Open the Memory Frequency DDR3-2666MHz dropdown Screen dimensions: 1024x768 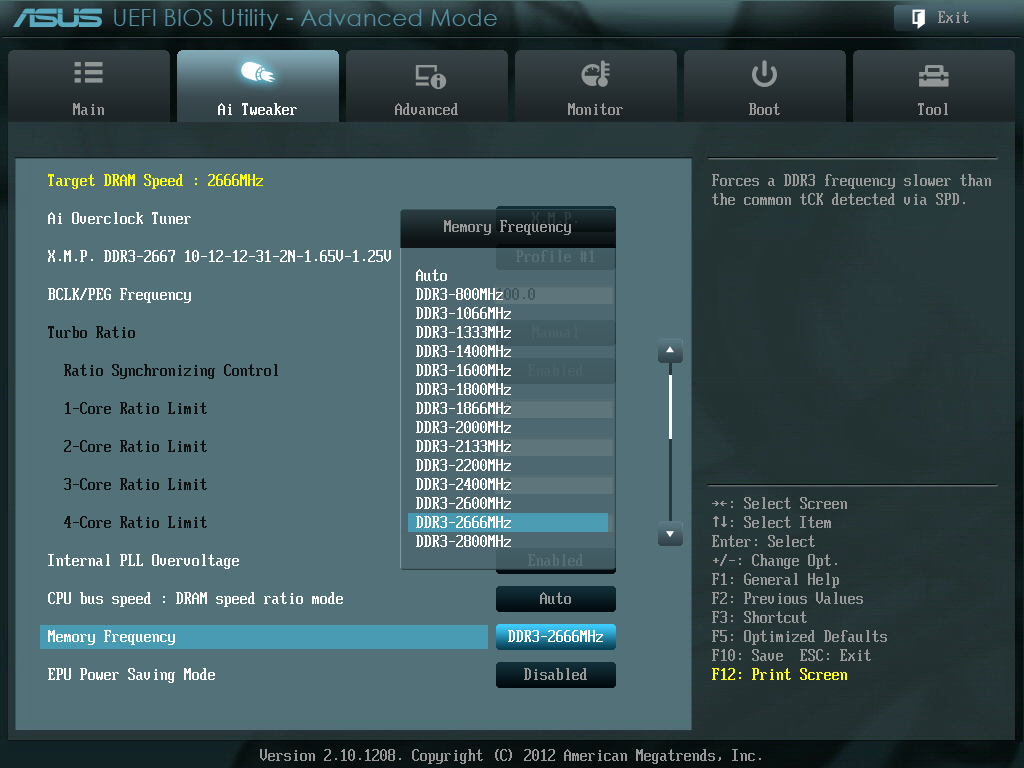point(556,637)
